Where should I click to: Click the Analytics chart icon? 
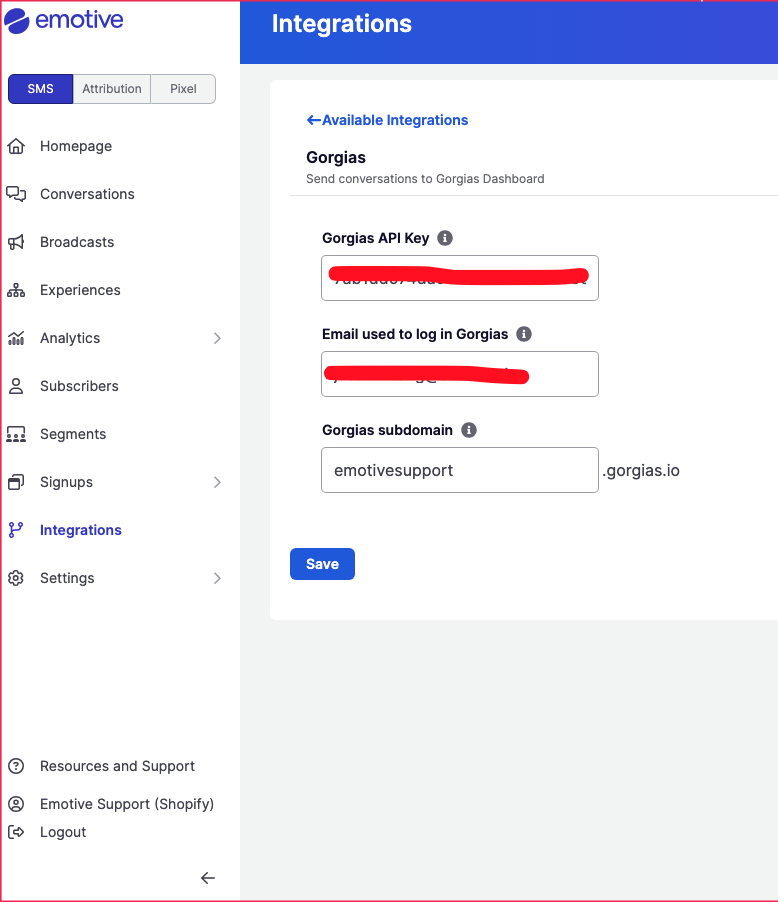point(16,338)
